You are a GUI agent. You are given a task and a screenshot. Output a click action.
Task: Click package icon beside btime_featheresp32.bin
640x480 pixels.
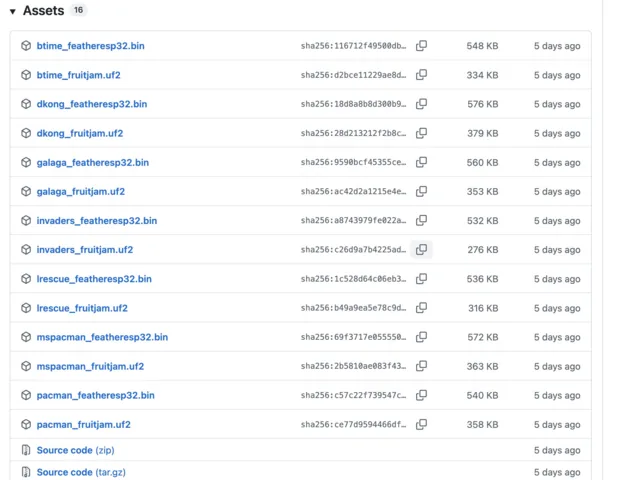coord(26,46)
